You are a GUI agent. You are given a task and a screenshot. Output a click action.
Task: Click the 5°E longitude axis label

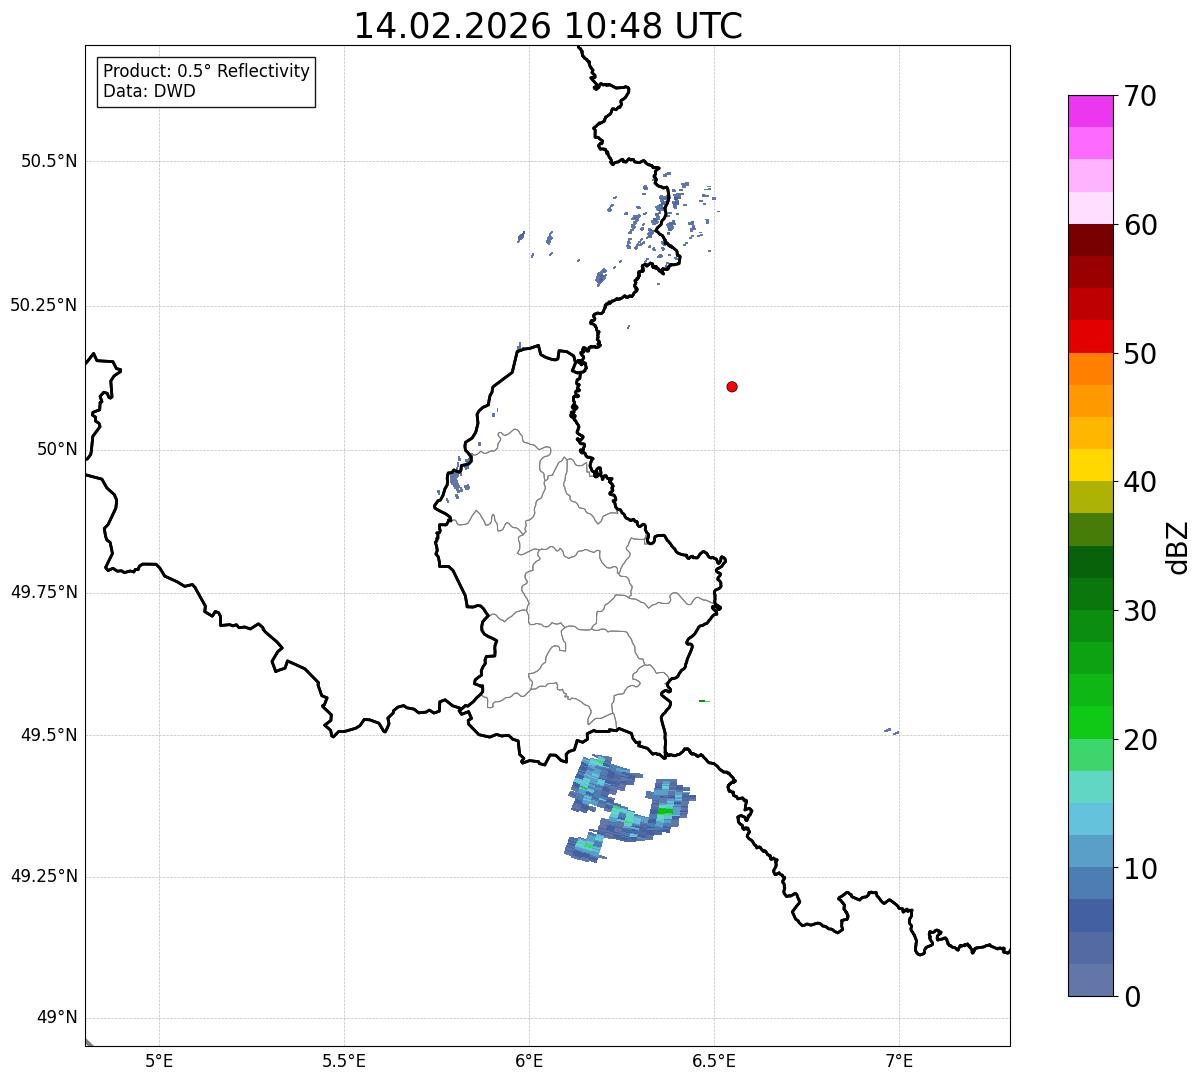coord(159,1060)
